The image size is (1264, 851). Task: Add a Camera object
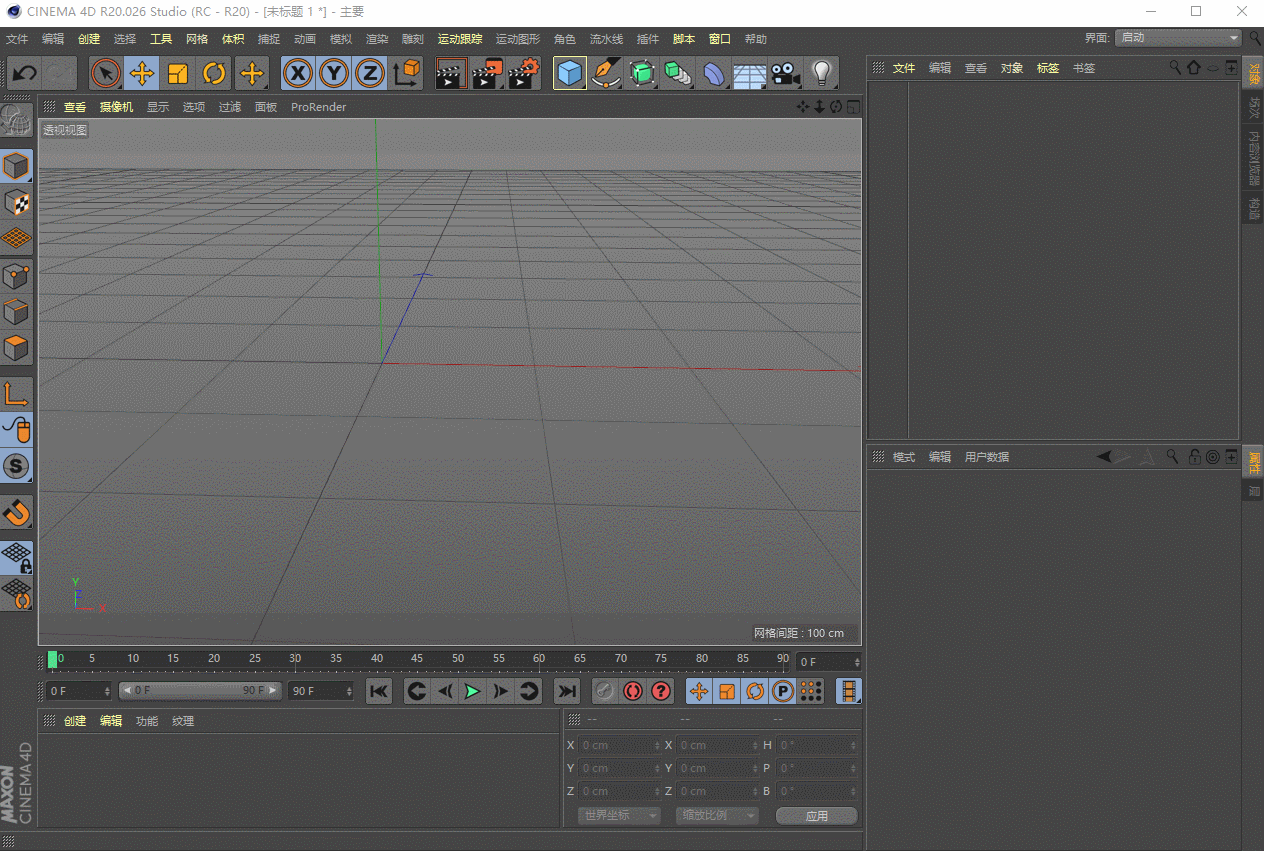click(x=786, y=74)
